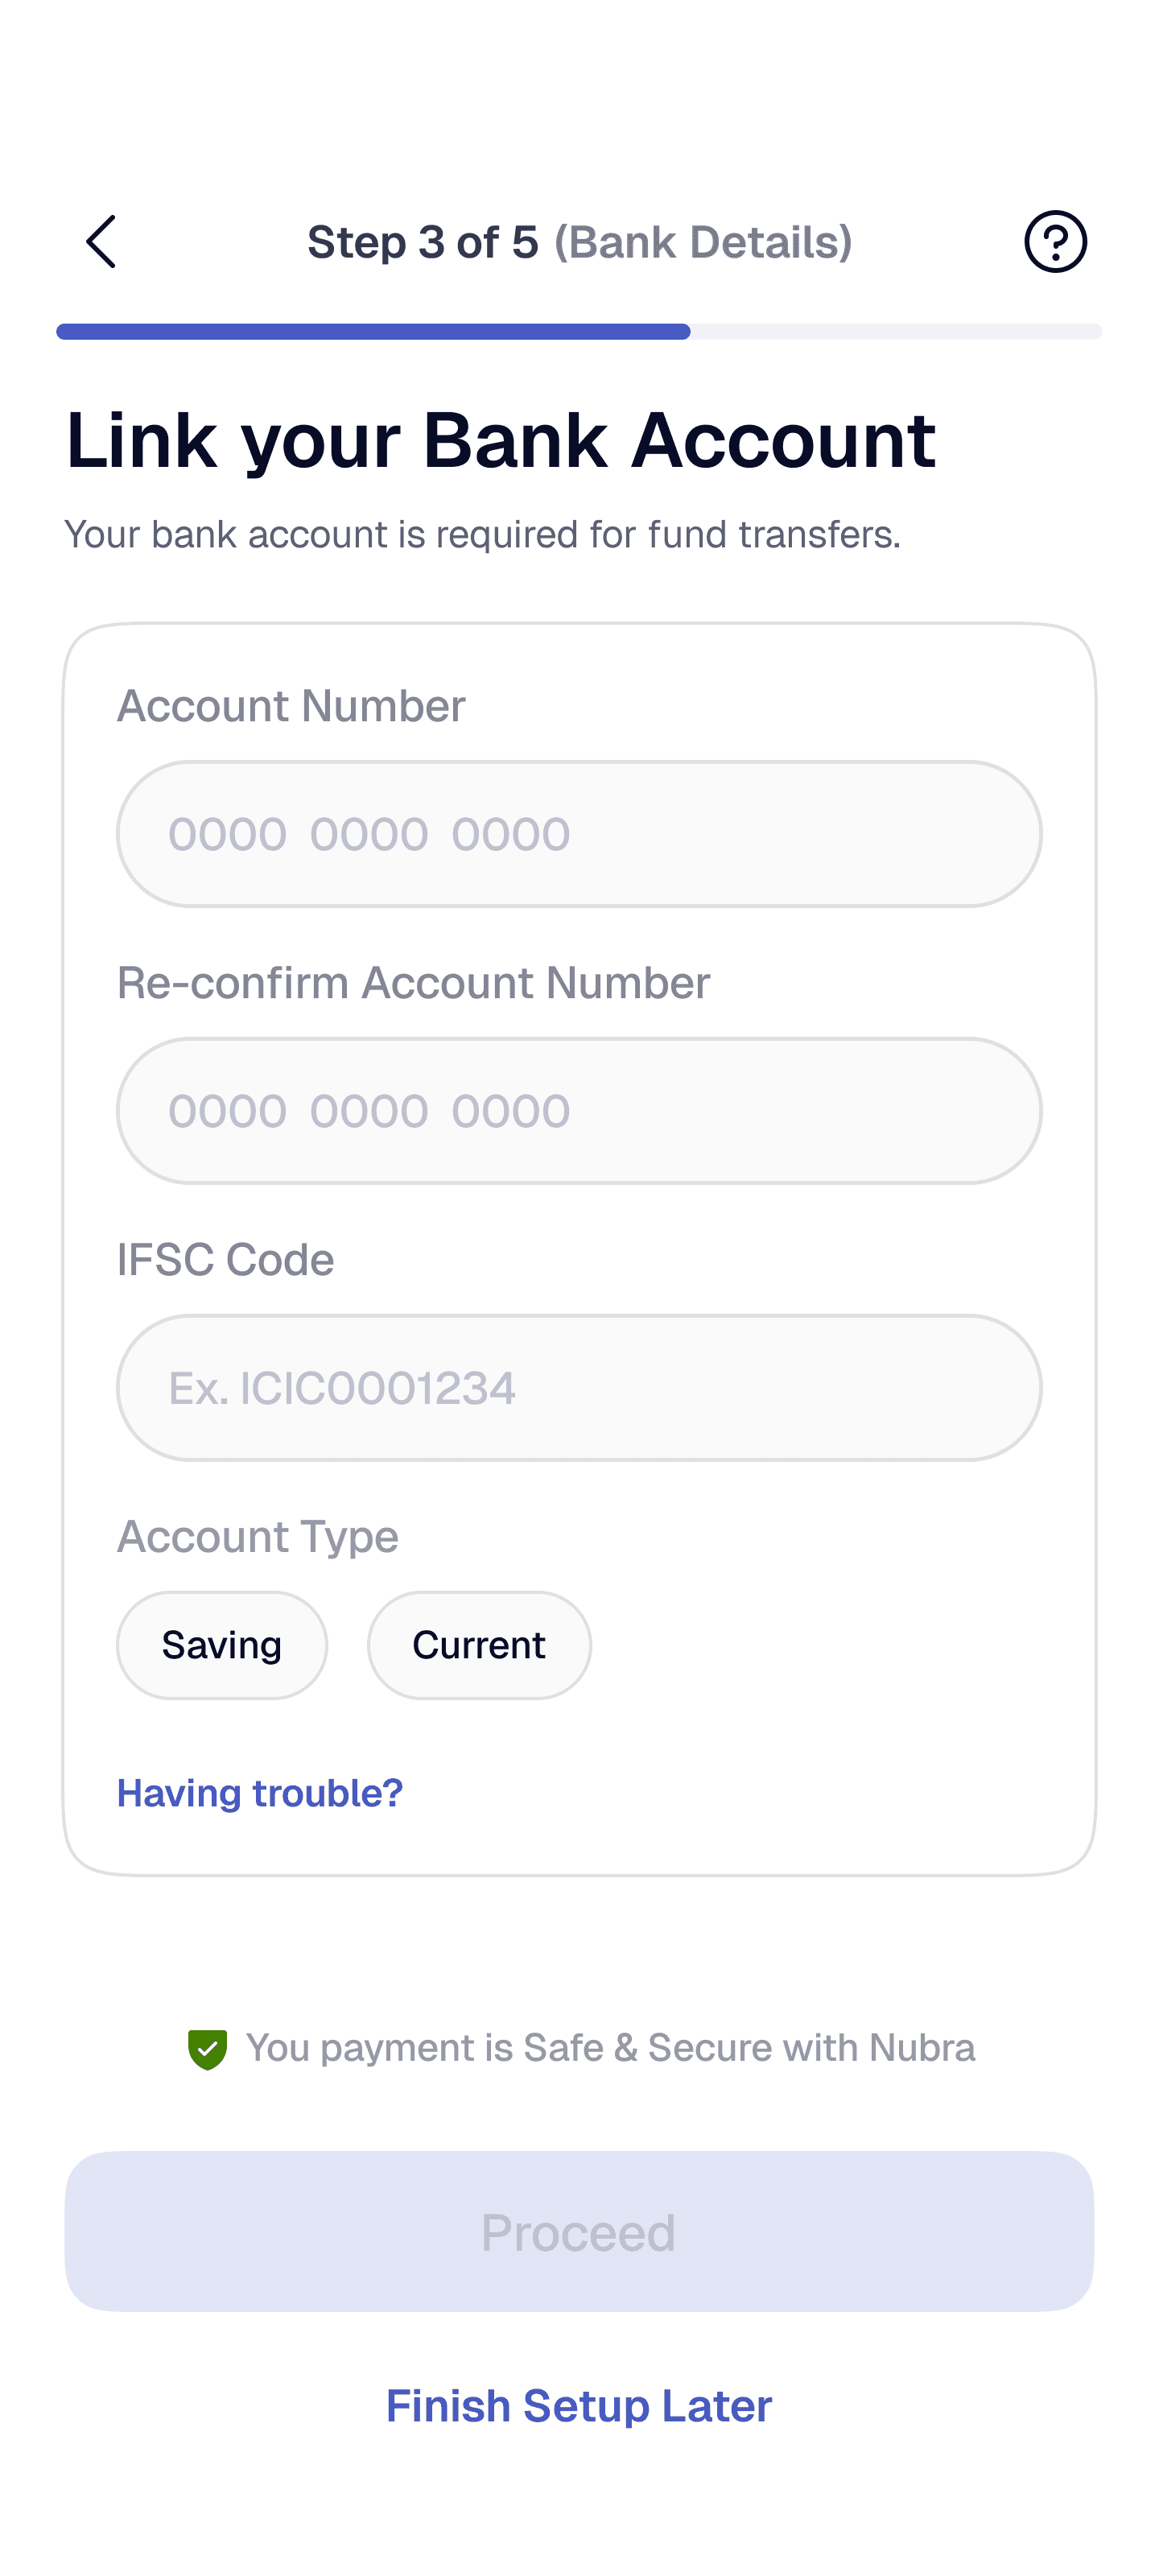Click the Account Number label

click(x=291, y=706)
